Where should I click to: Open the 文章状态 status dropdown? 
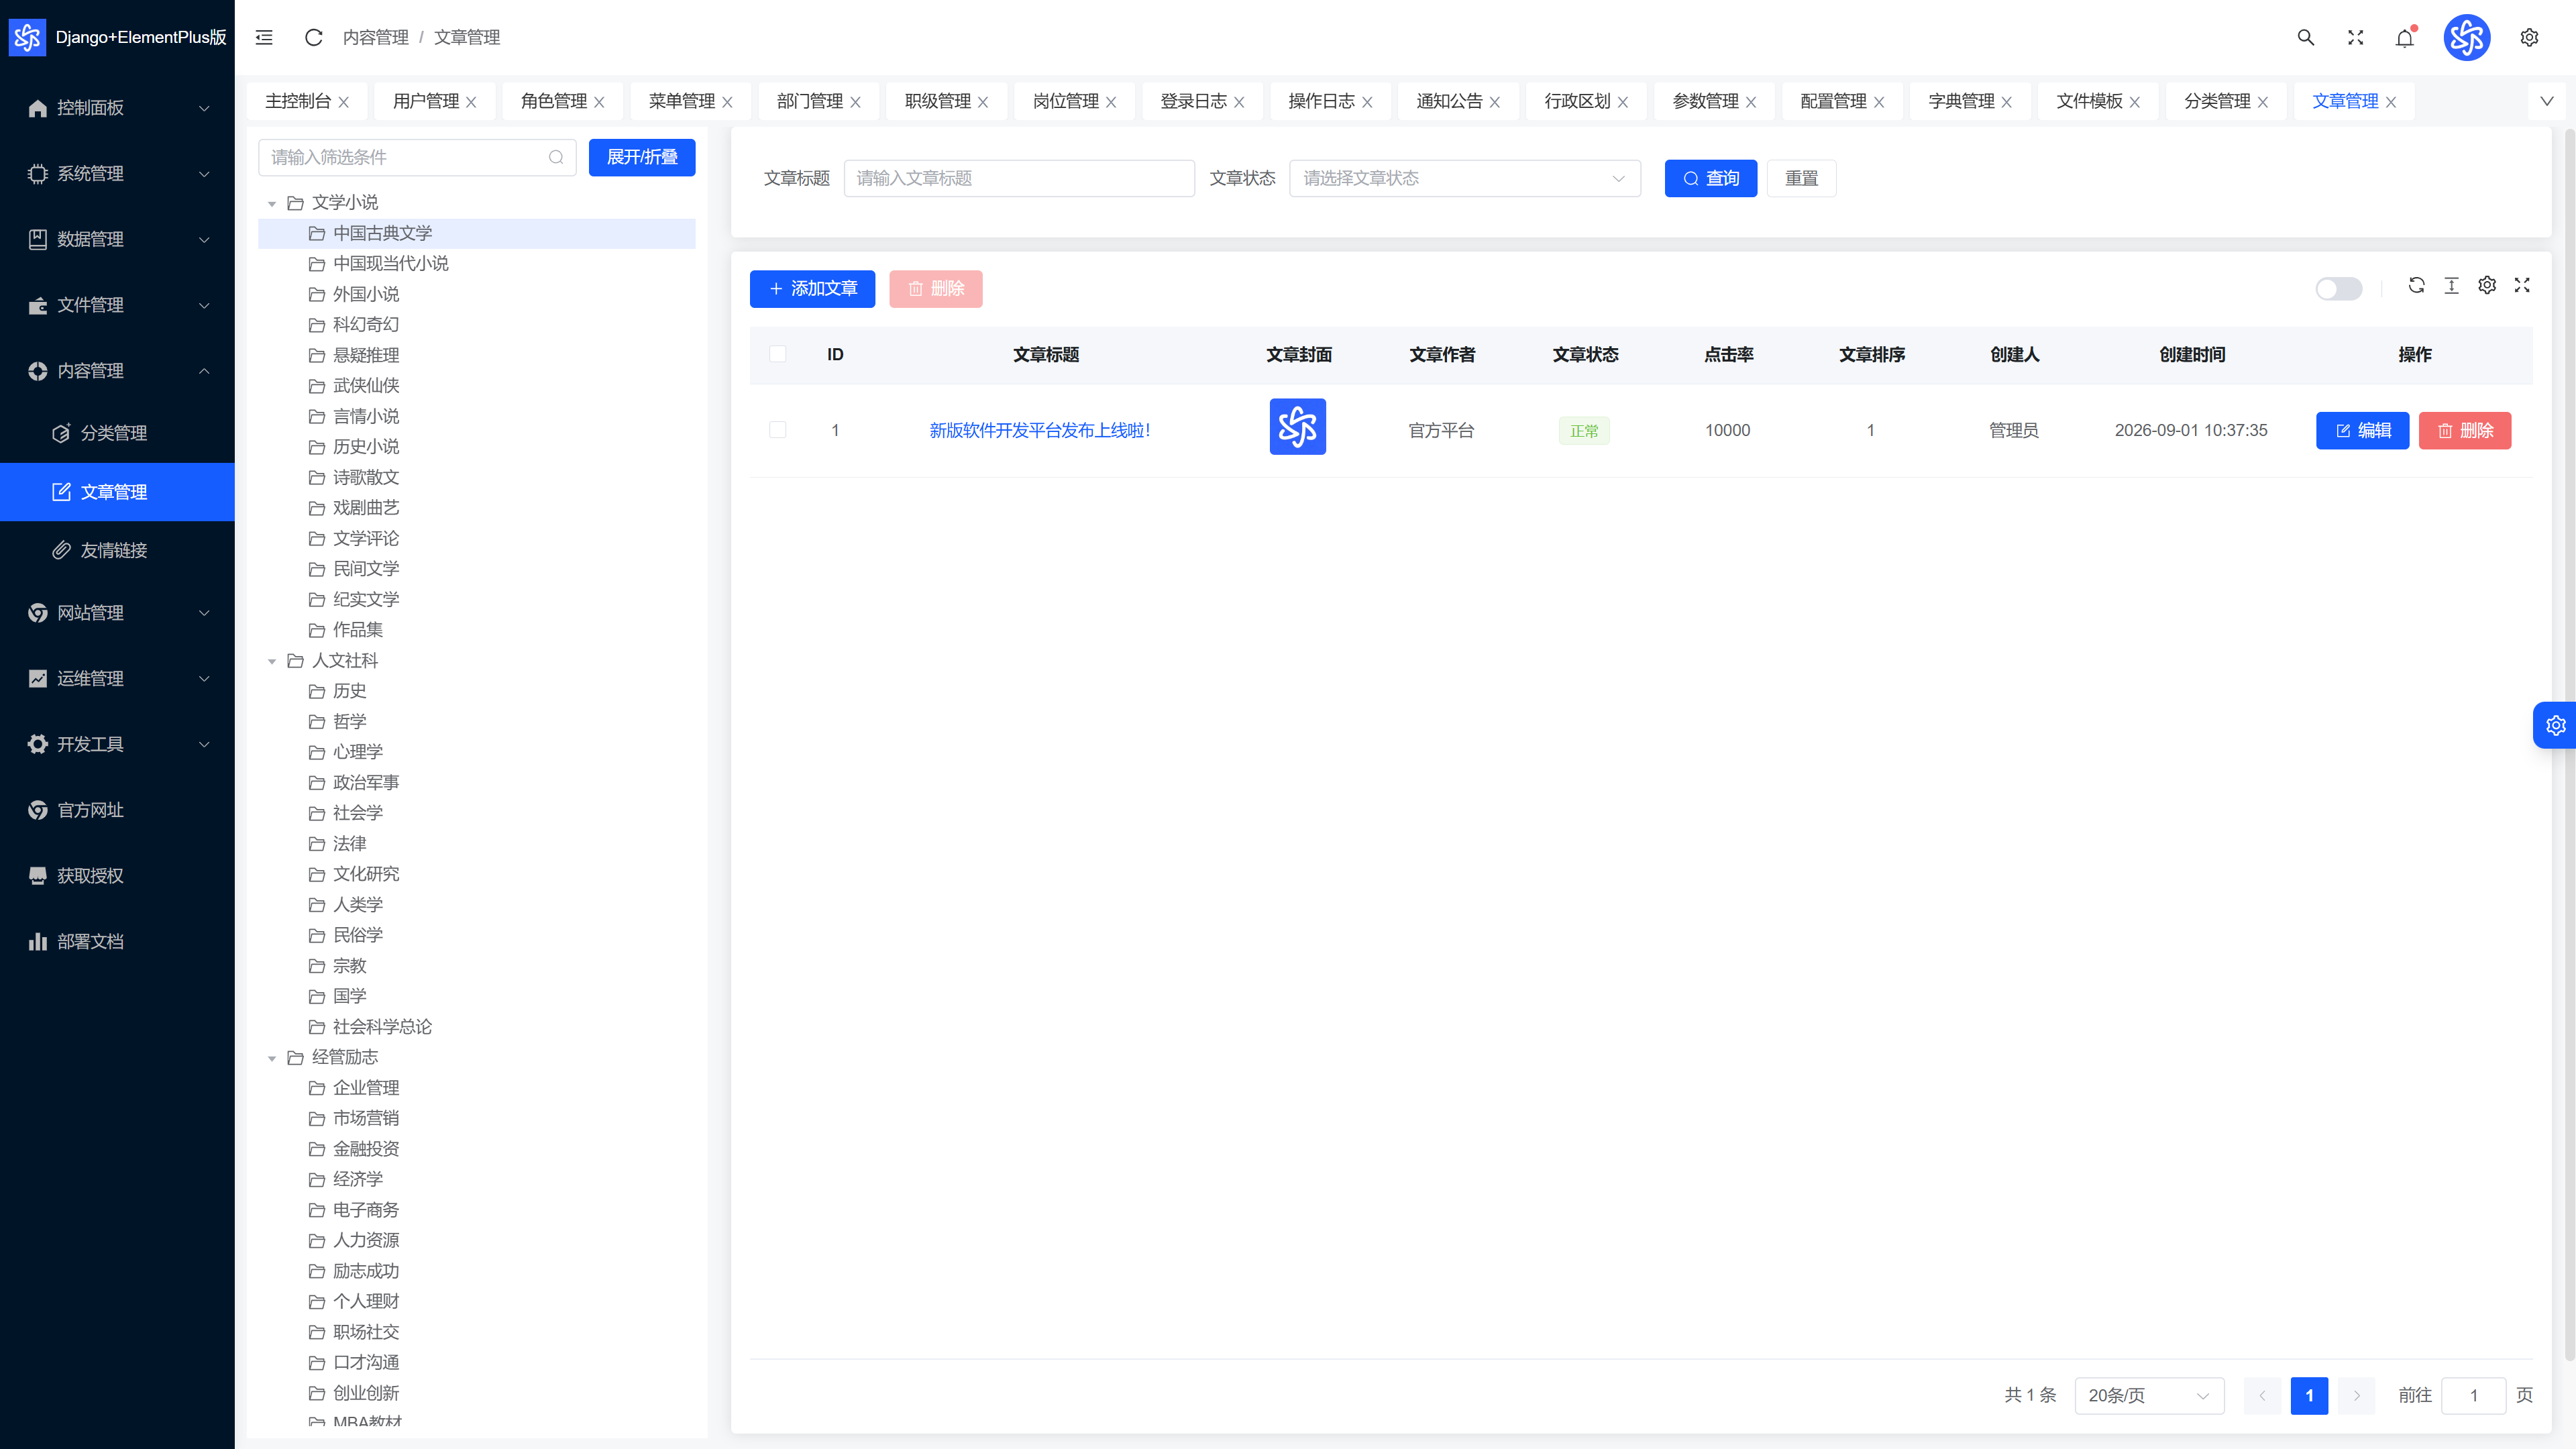(1464, 178)
